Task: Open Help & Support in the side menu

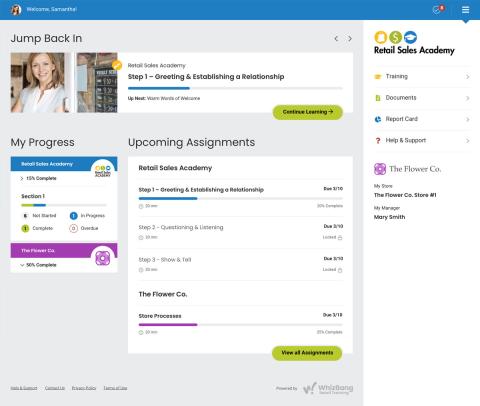Action: coord(422,141)
